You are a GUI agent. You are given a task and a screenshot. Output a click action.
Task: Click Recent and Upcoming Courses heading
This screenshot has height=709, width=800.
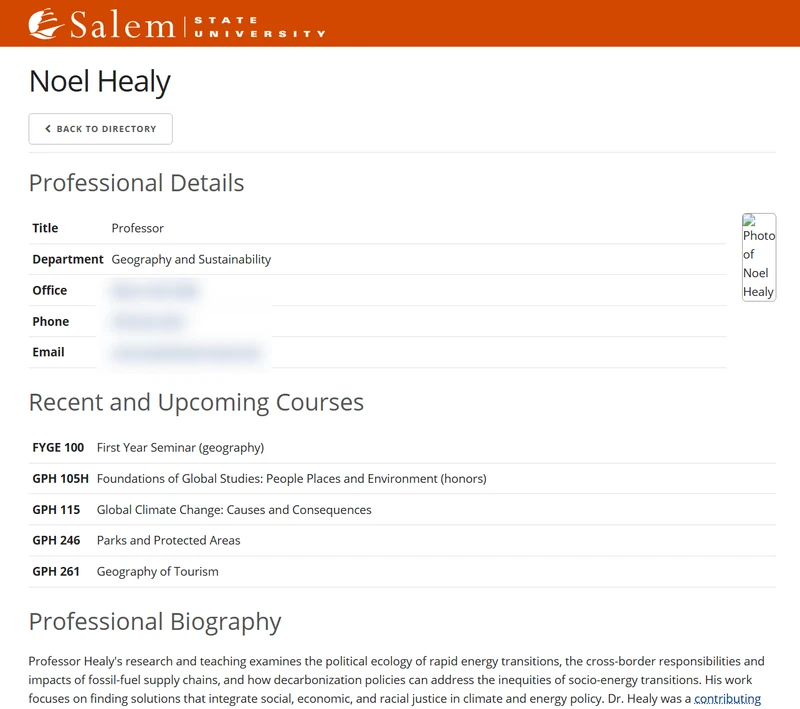click(x=196, y=402)
